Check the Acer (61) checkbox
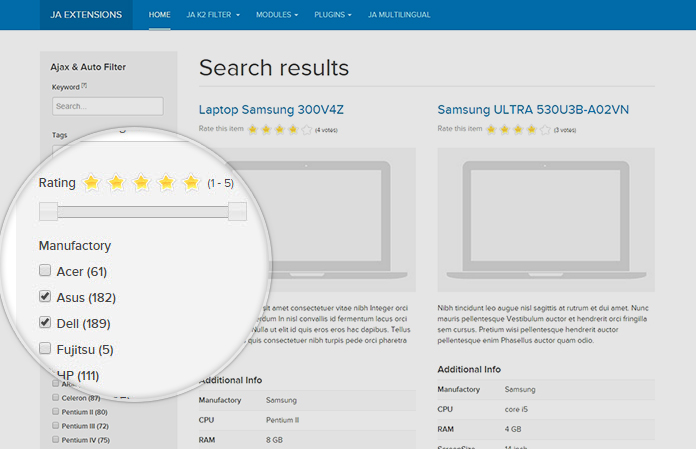The width and height of the screenshot is (696, 449). tap(45, 270)
